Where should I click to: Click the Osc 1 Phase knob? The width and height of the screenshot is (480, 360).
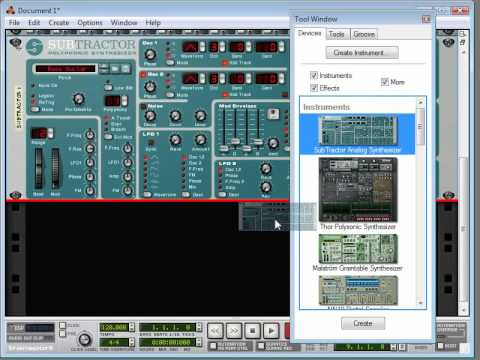[x=150, y=54]
